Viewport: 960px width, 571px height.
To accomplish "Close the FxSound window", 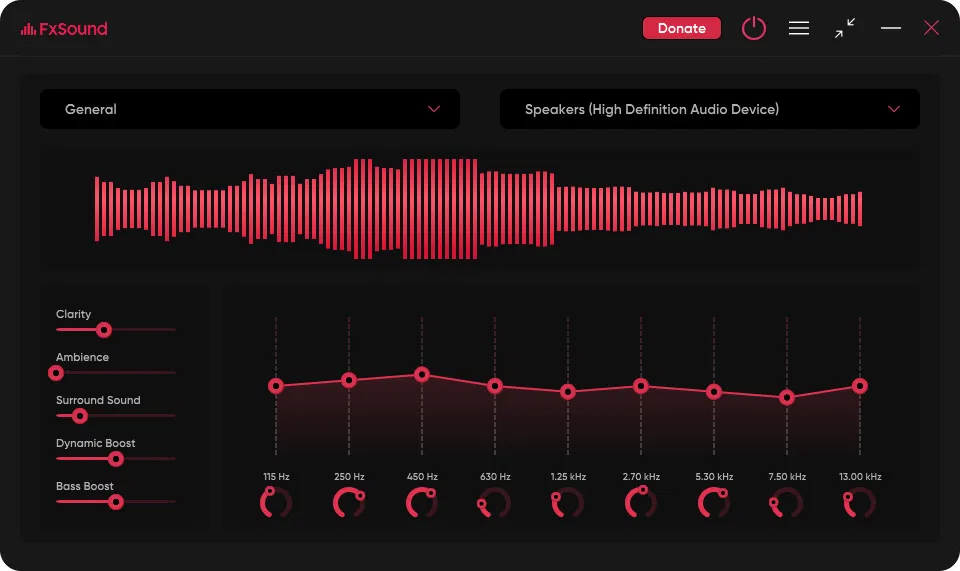I will 931,28.
